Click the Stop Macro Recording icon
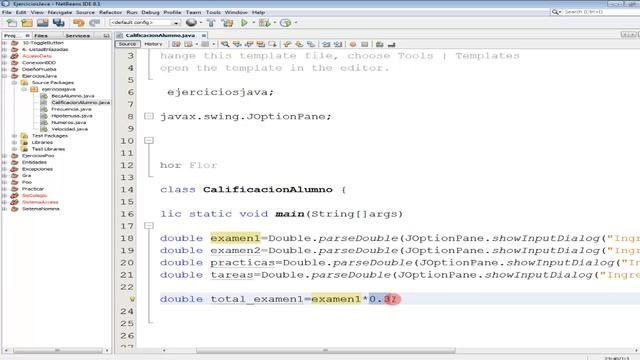Viewport: 640px width, 360px height. pyautogui.click(x=365, y=44)
